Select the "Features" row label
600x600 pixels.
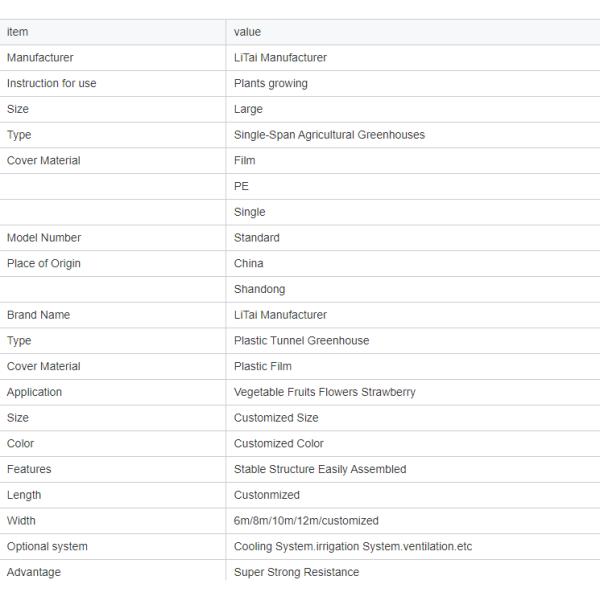tap(29, 469)
